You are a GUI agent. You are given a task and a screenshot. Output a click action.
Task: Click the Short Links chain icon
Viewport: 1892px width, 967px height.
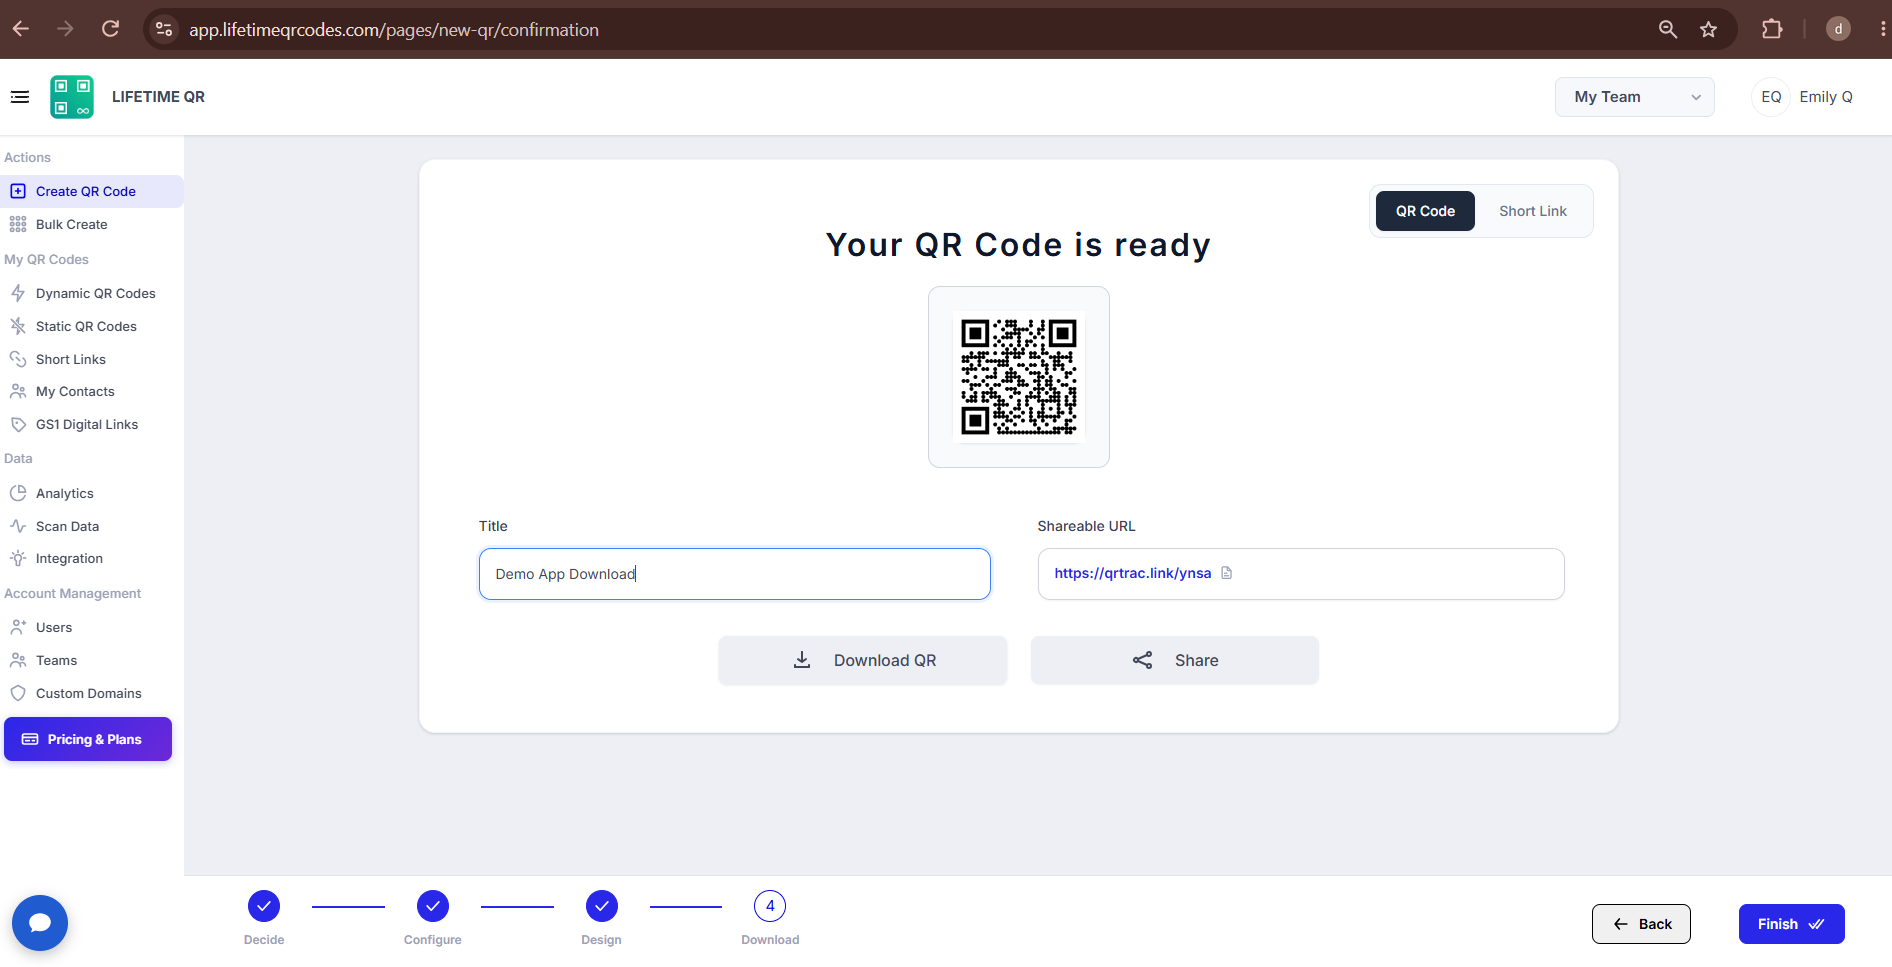(18, 359)
